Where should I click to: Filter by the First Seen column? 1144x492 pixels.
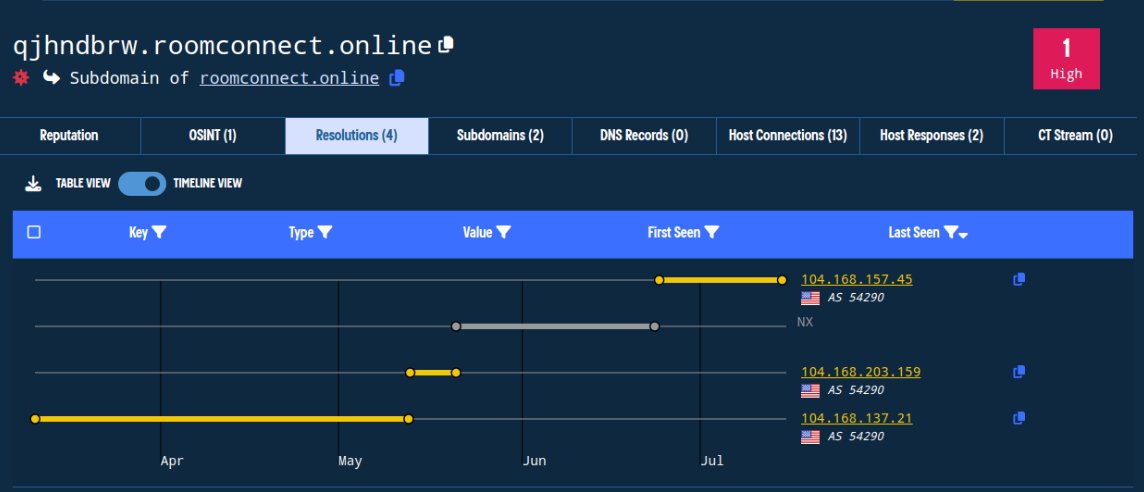click(x=711, y=232)
